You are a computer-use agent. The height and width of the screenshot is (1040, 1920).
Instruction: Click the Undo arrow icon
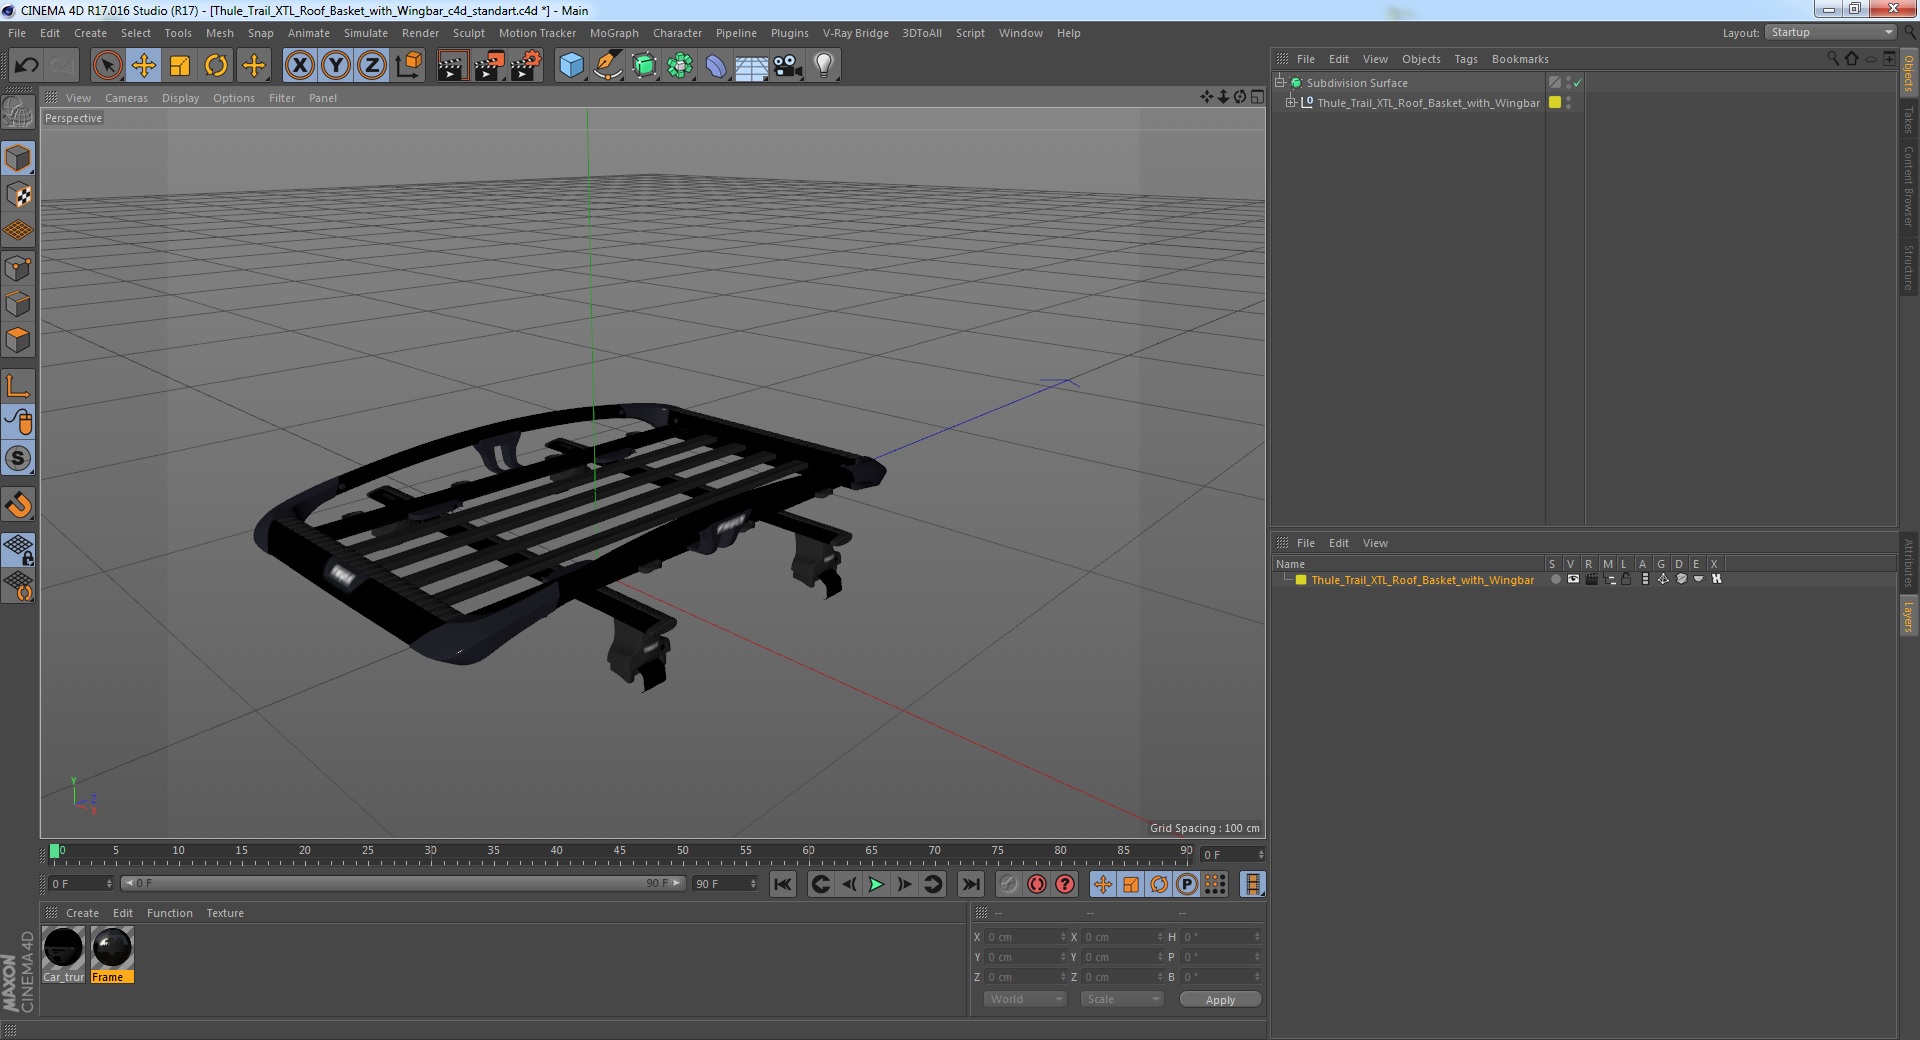[x=26, y=66]
